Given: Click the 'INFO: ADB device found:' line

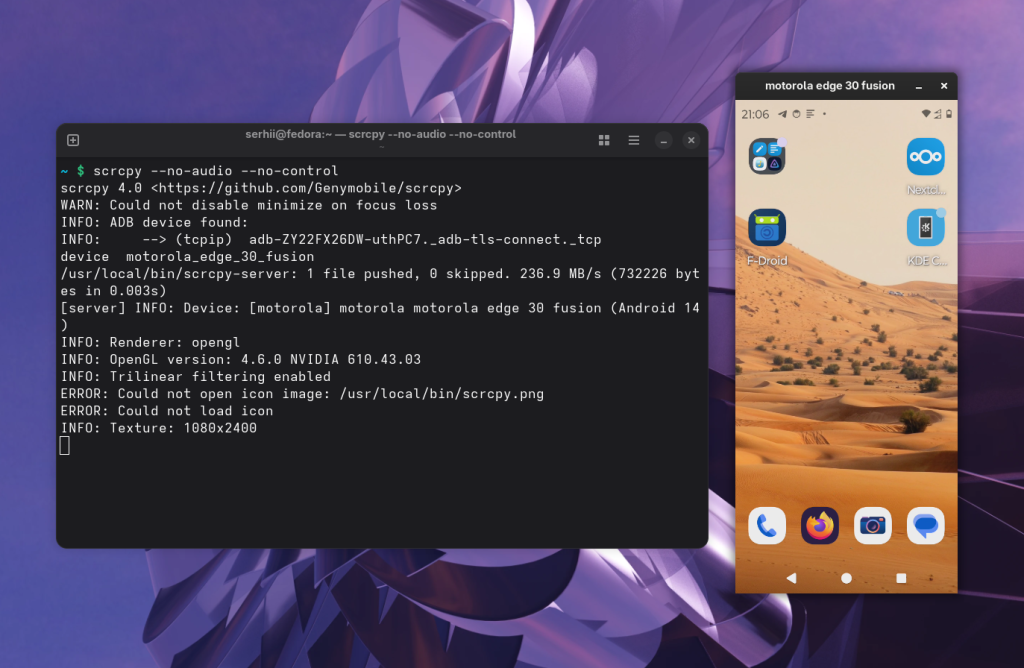Looking at the screenshot, I should (x=154, y=222).
